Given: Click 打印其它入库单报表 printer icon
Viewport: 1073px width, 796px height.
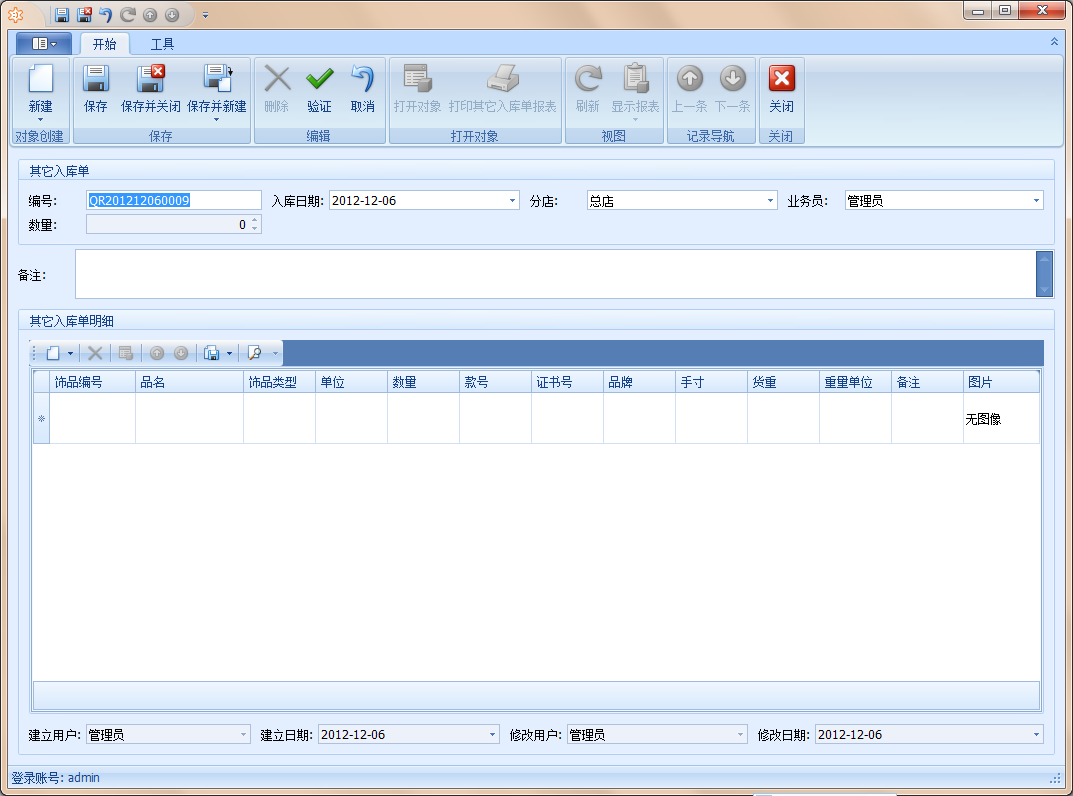Looking at the screenshot, I should pyautogui.click(x=503, y=79).
